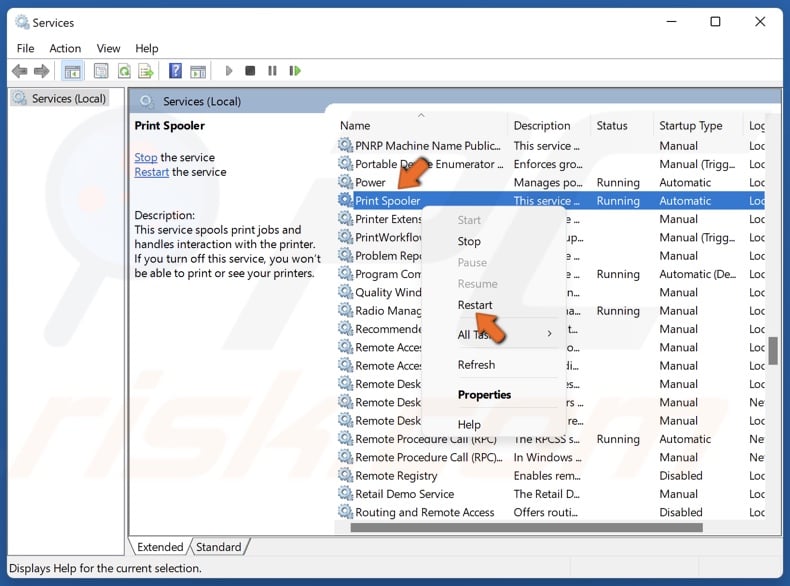Click the Start Service play toolbar button

[x=229, y=71]
